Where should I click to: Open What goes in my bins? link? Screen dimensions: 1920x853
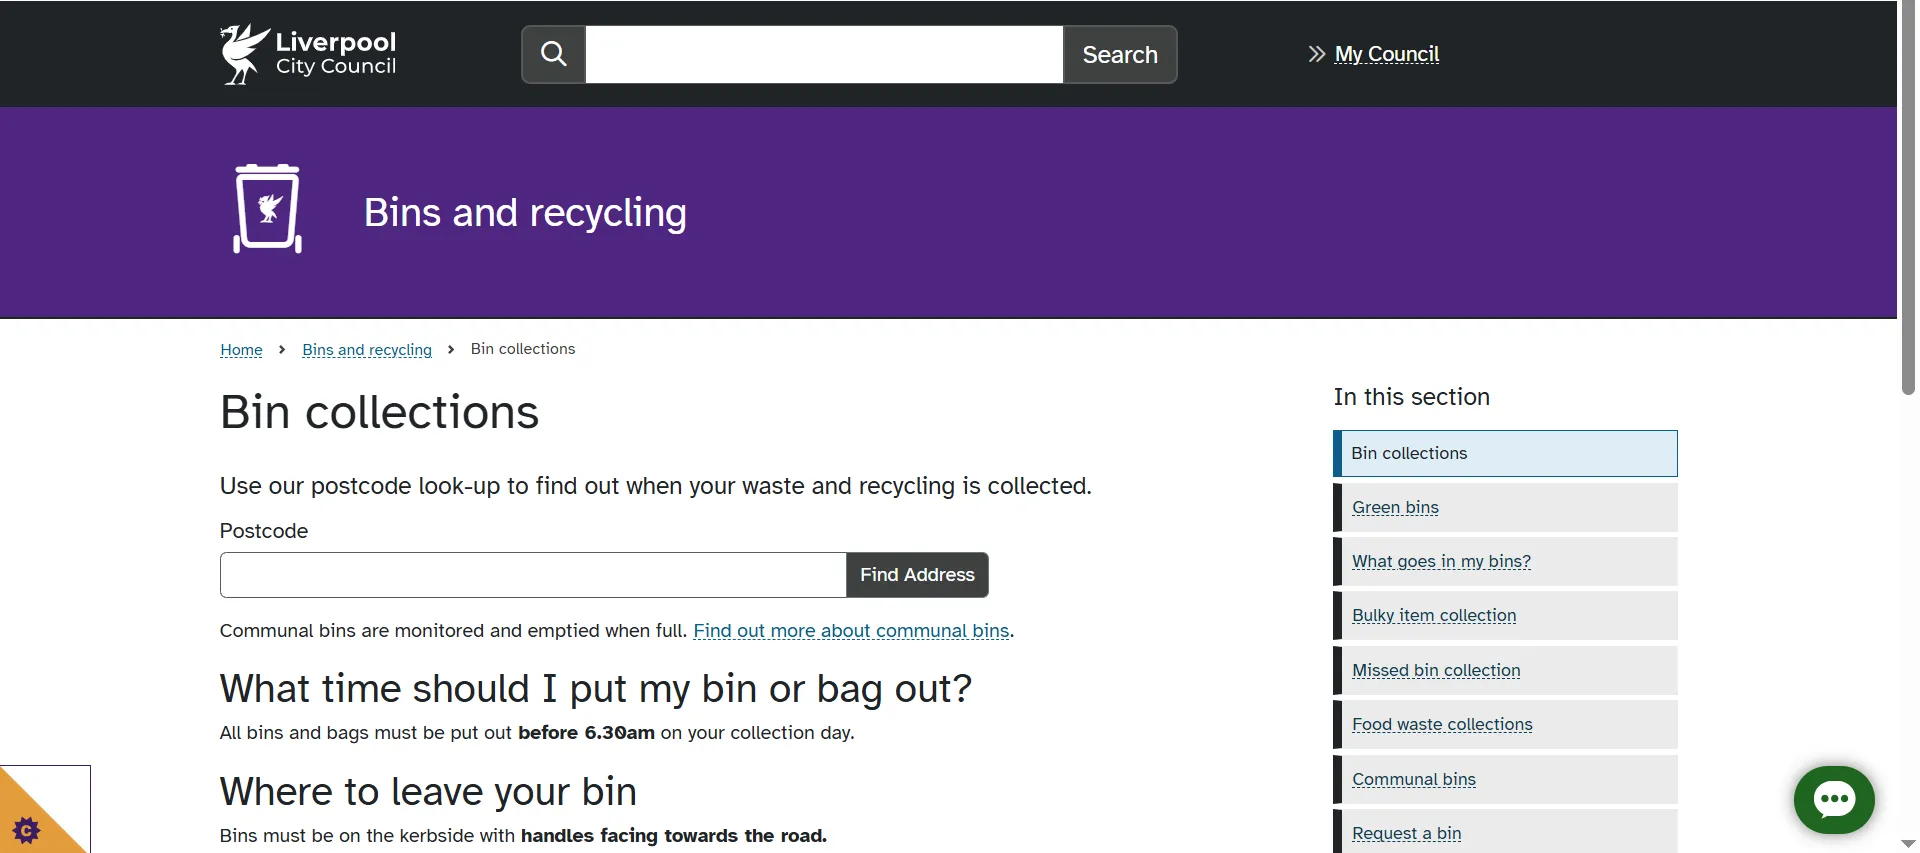pos(1441,562)
